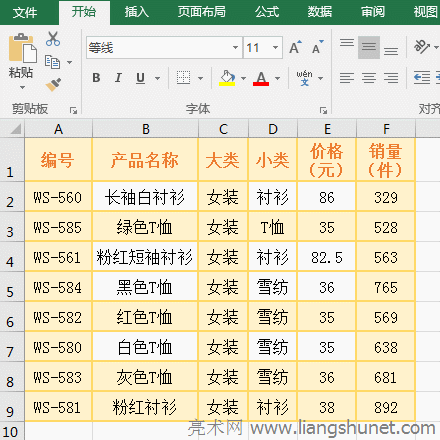Screen dimensions: 440x440
Task: Select column D header
Action: 273,129
